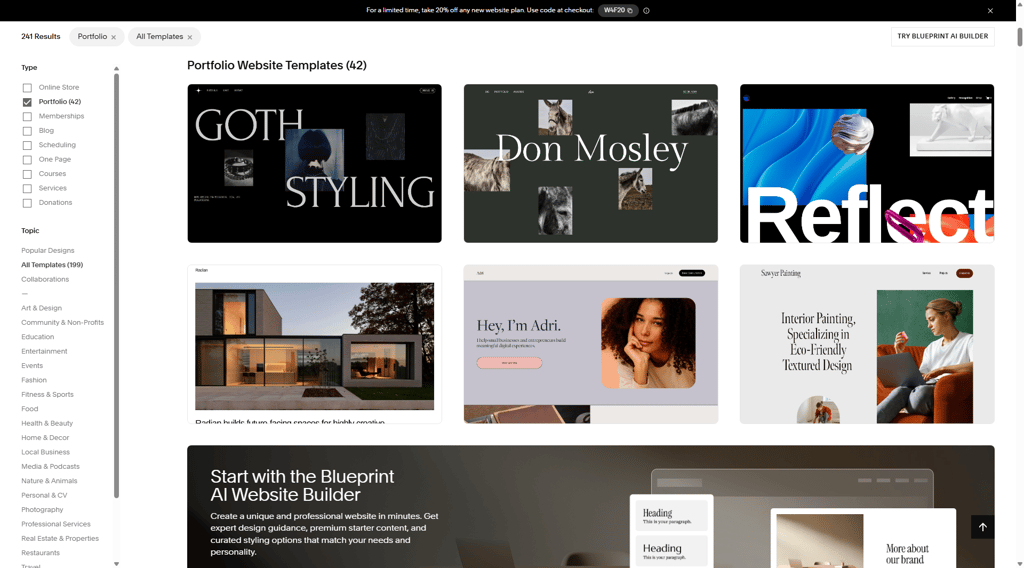Image resolution: width=1024 pixels, height=568 pixels.
Task: Open the Don Mosley template
Action: tap(590, 163)
